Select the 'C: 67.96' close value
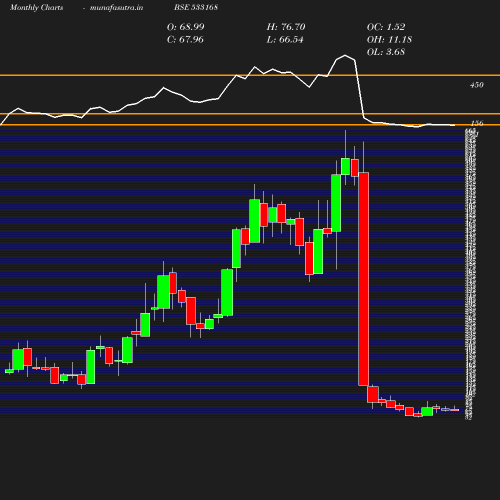The height and width of the screenshot is (500, 500). pyautogui.click(x=185, y=40)
